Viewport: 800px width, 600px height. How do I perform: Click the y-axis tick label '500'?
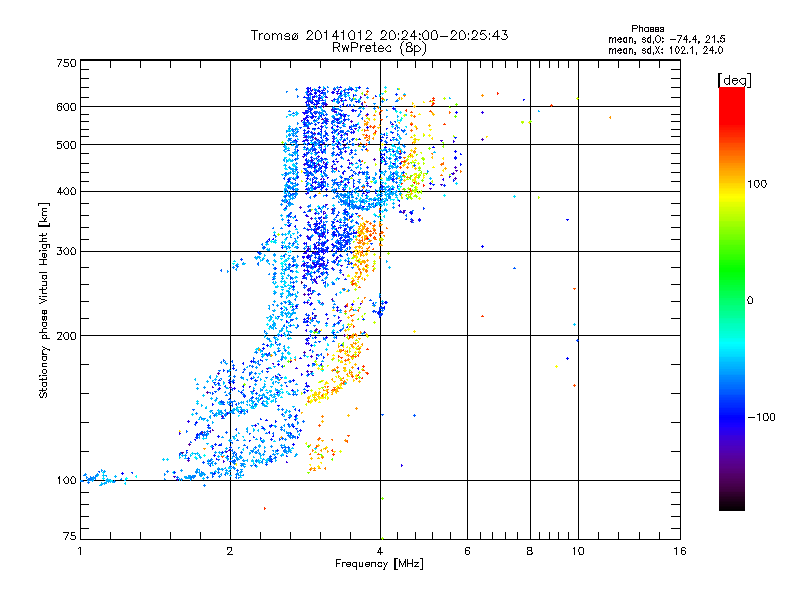[66, 145]
